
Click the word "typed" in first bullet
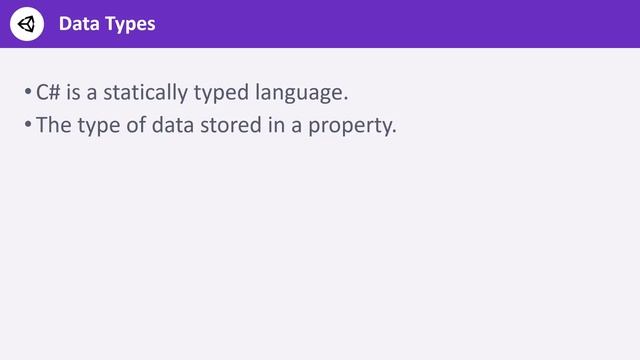click(x=221, y=93)
